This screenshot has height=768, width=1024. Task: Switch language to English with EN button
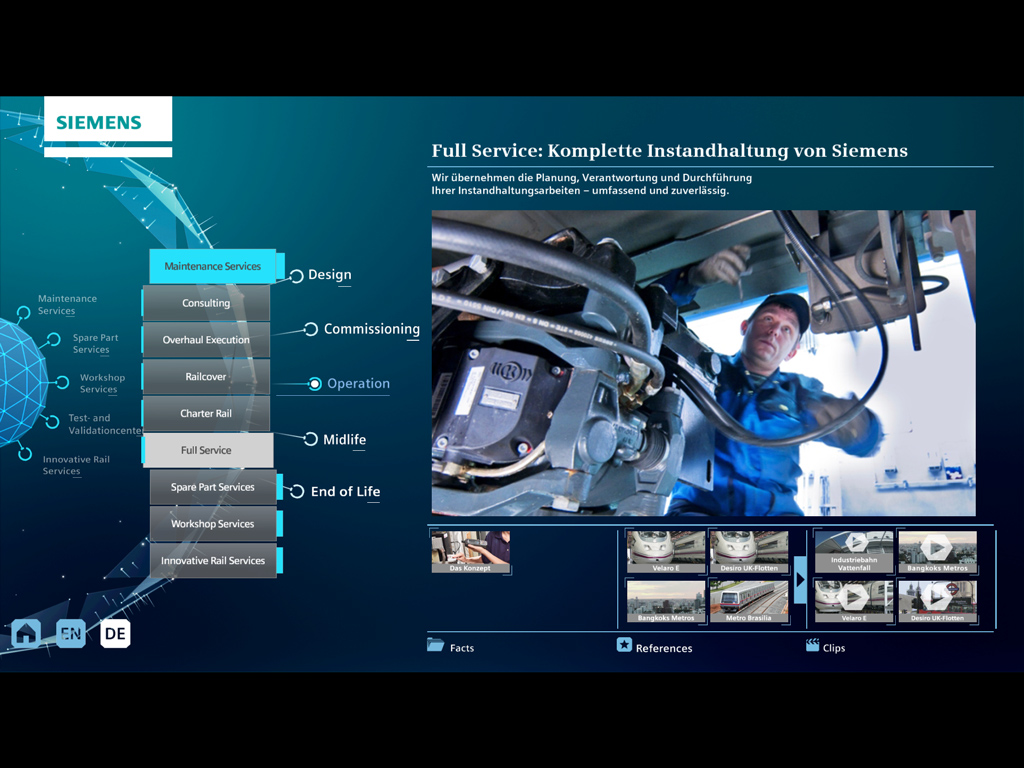coord(71,633)
